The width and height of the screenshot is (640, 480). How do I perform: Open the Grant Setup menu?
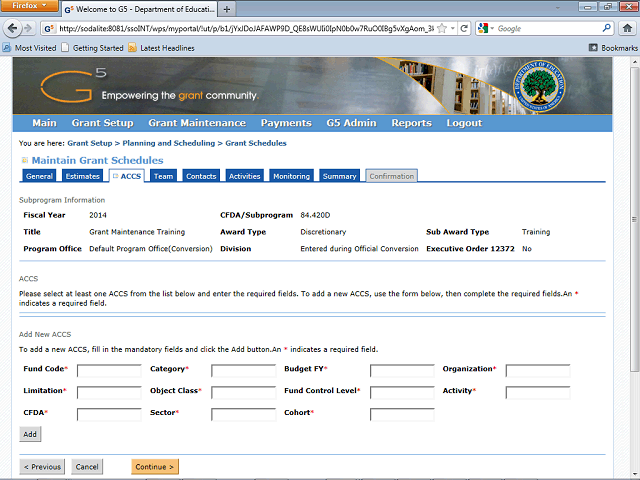click(102, 123)
